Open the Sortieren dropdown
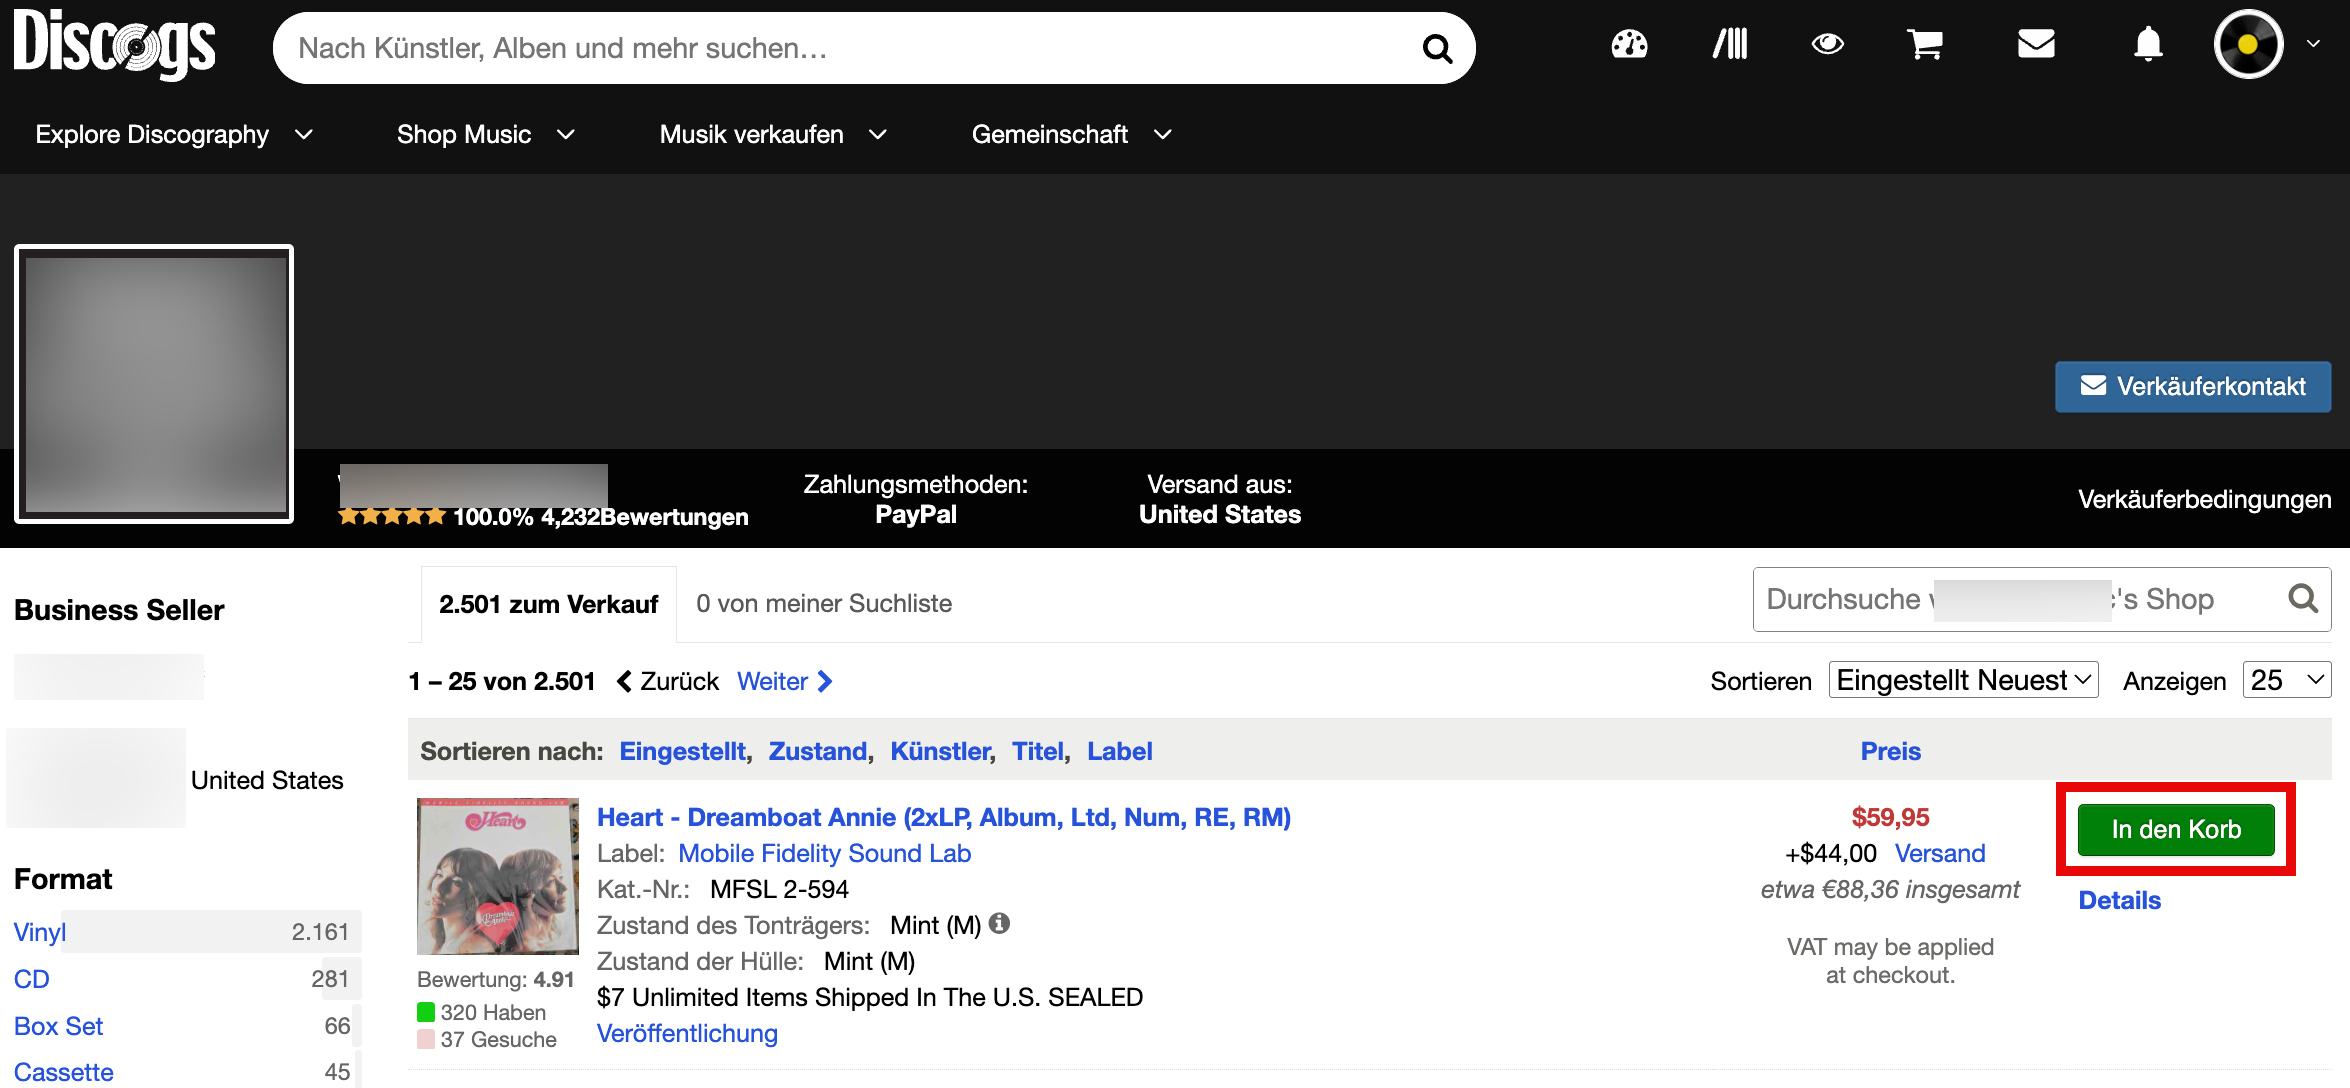 point(1963,680)
